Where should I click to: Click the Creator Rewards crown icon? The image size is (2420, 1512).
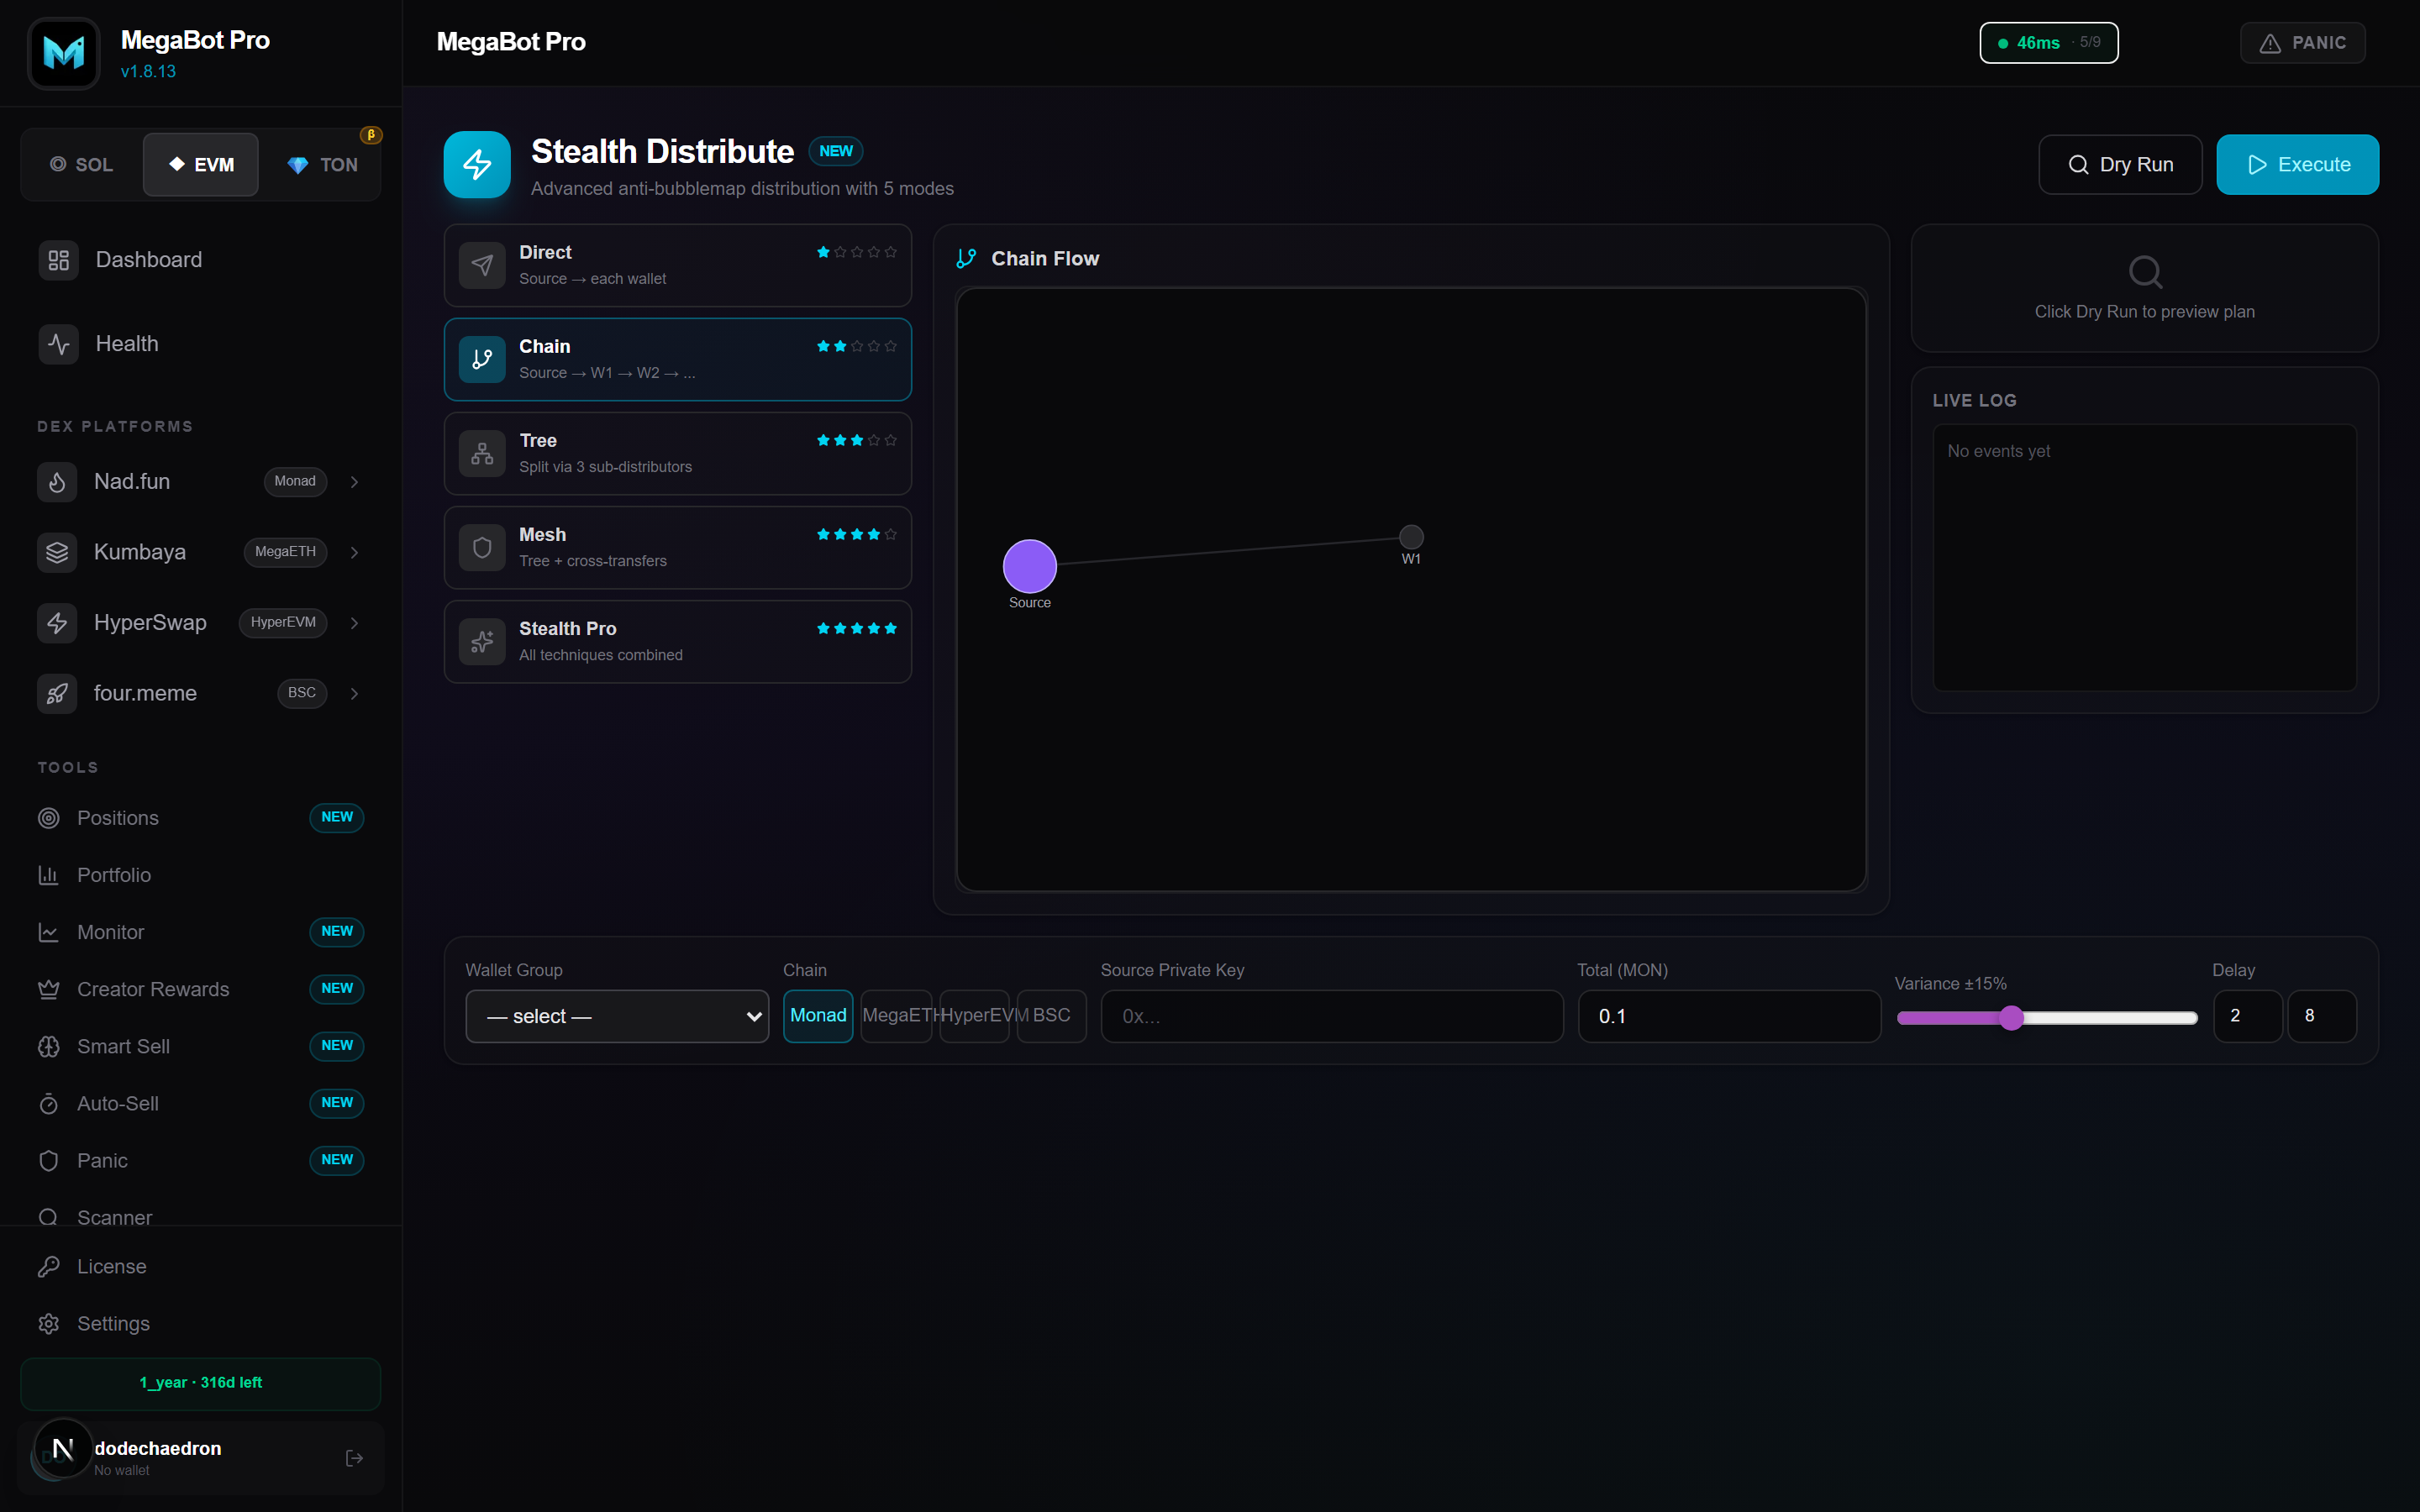pos(48,989)
